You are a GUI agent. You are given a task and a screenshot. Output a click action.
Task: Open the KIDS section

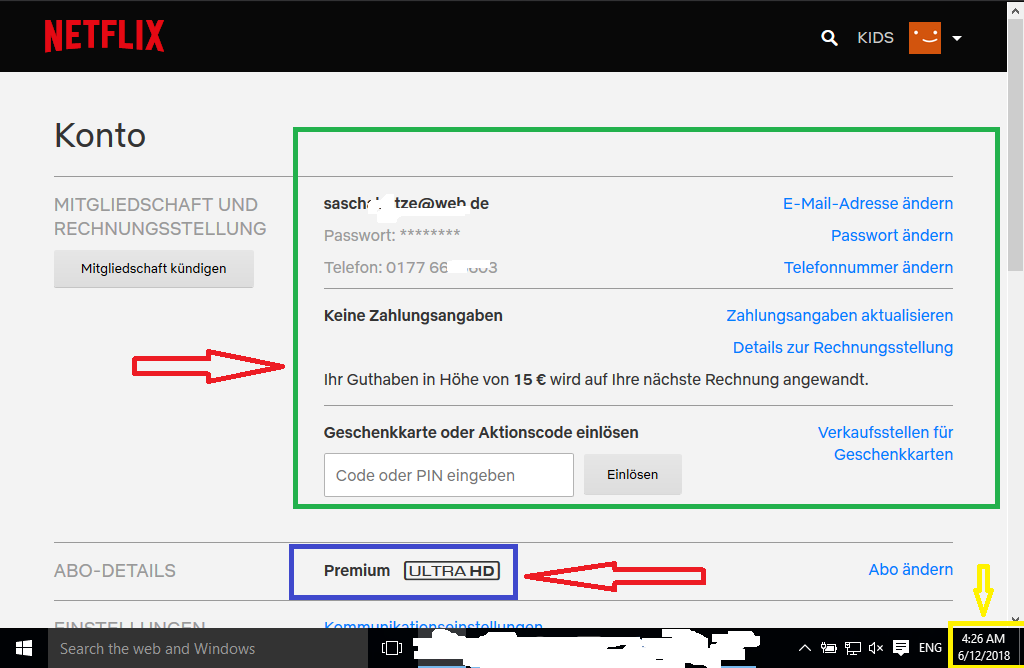(875, 38)
